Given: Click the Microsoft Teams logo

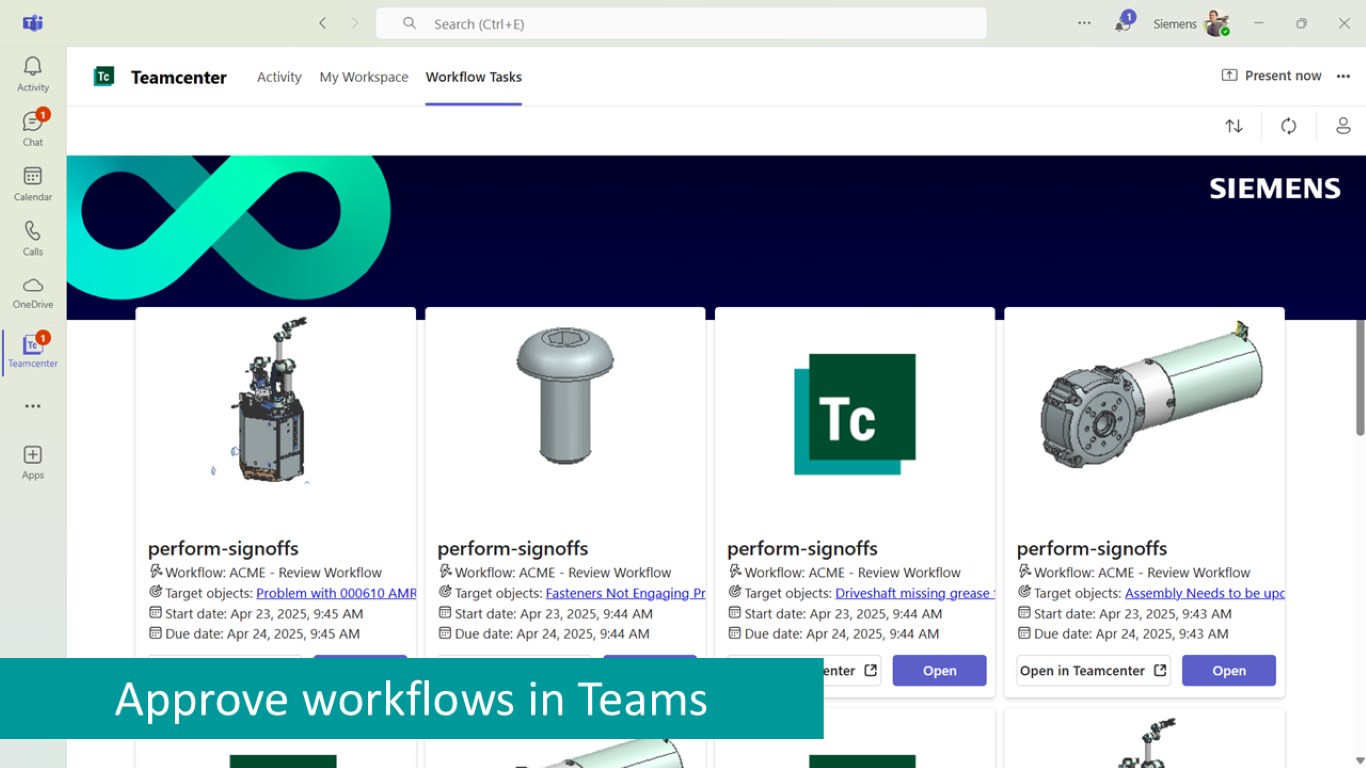Looking at the screenshot, I should pyautogui.click(x=33, y=23).
